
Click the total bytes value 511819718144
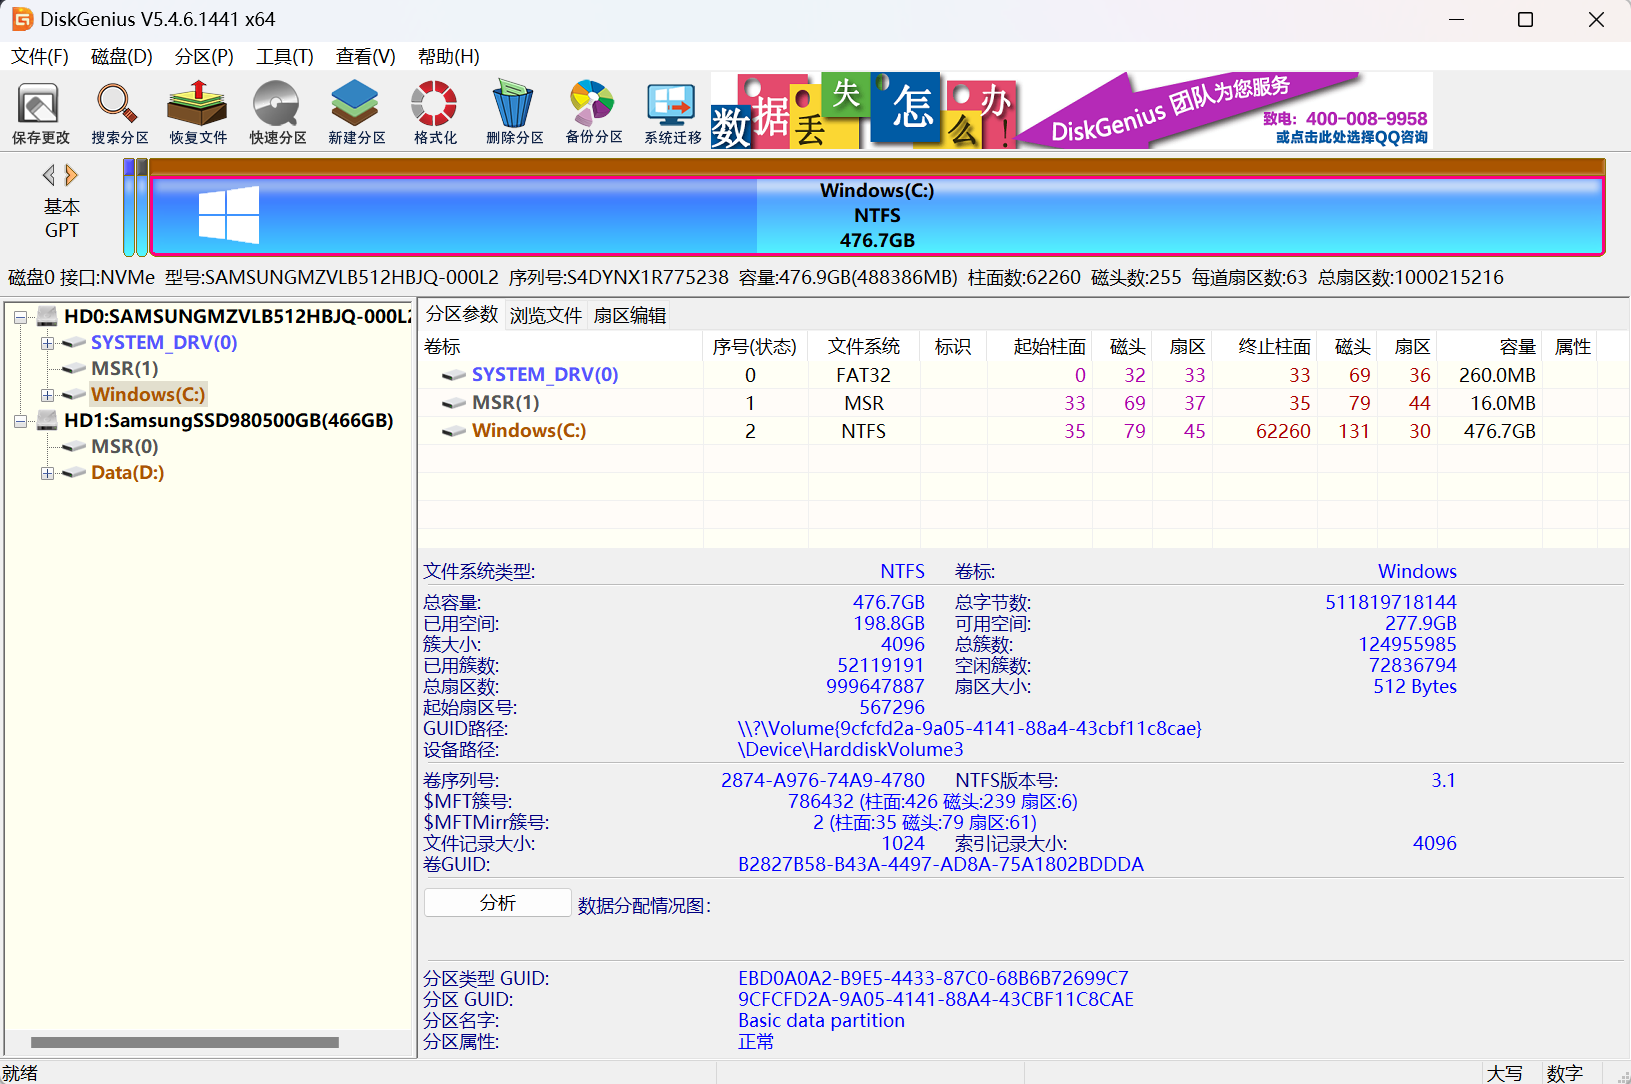[x=1391, y=603]
